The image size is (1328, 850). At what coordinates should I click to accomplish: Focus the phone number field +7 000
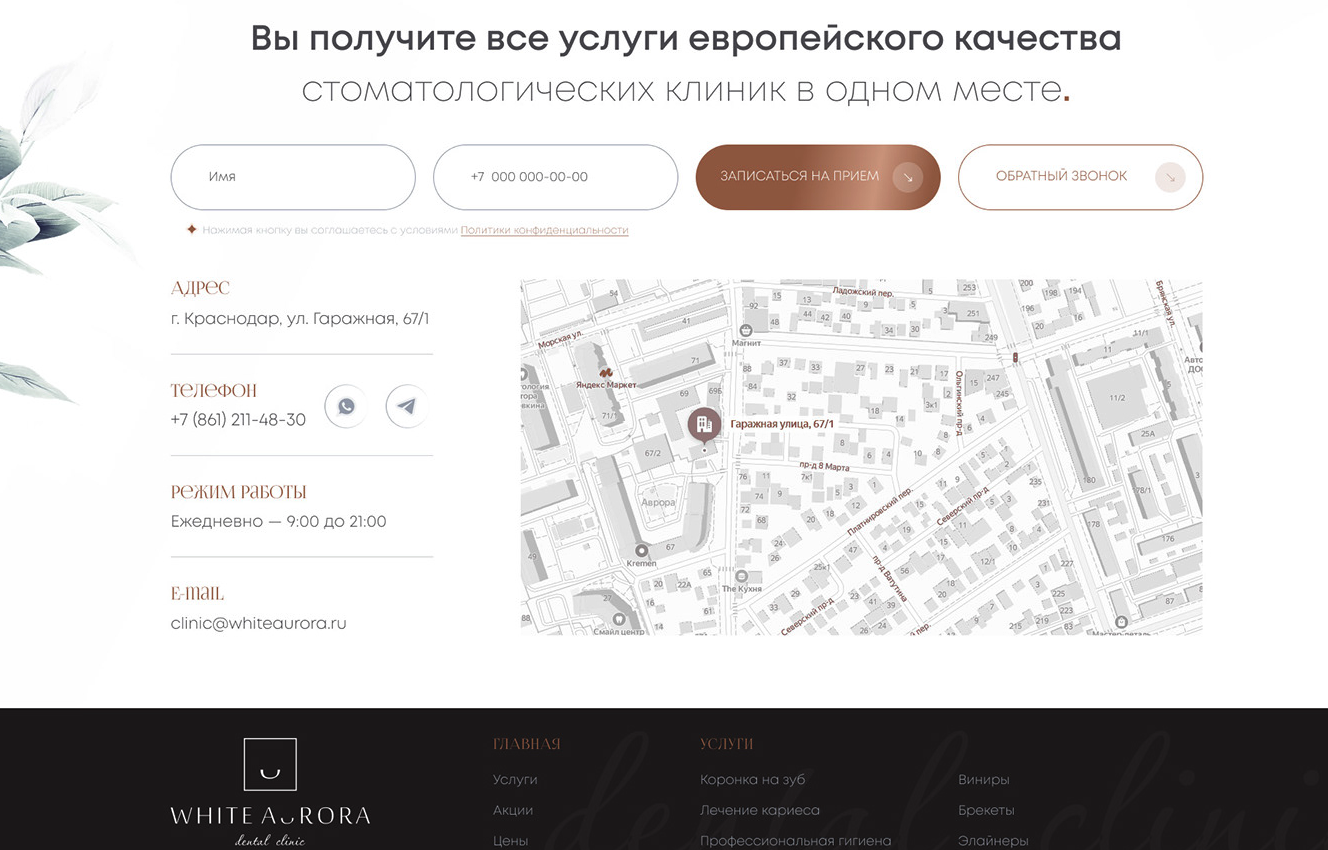(556, 177)
